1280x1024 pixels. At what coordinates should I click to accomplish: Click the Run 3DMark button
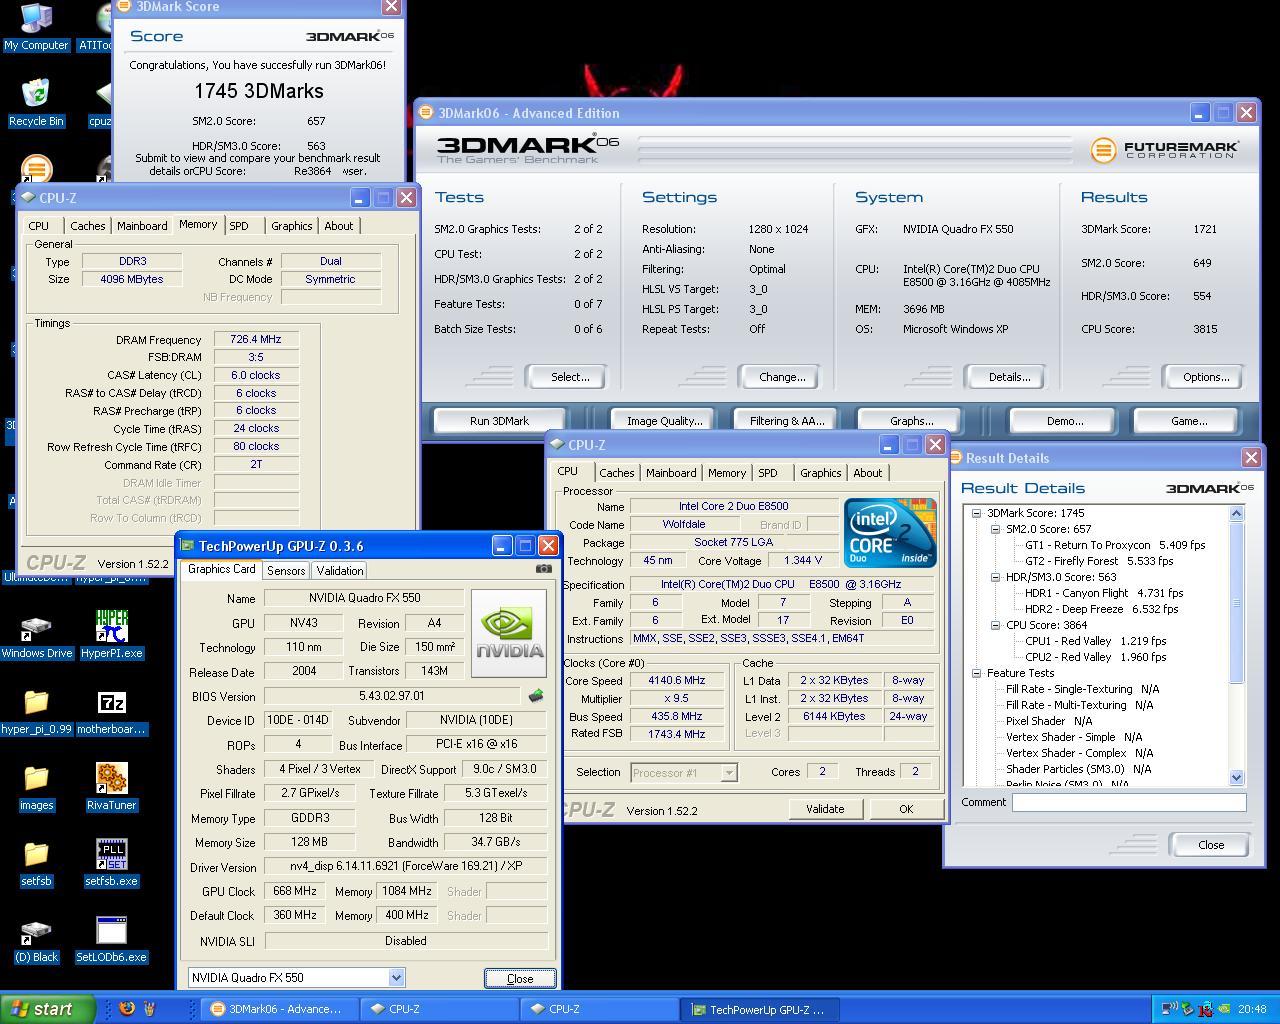[499, 421]
